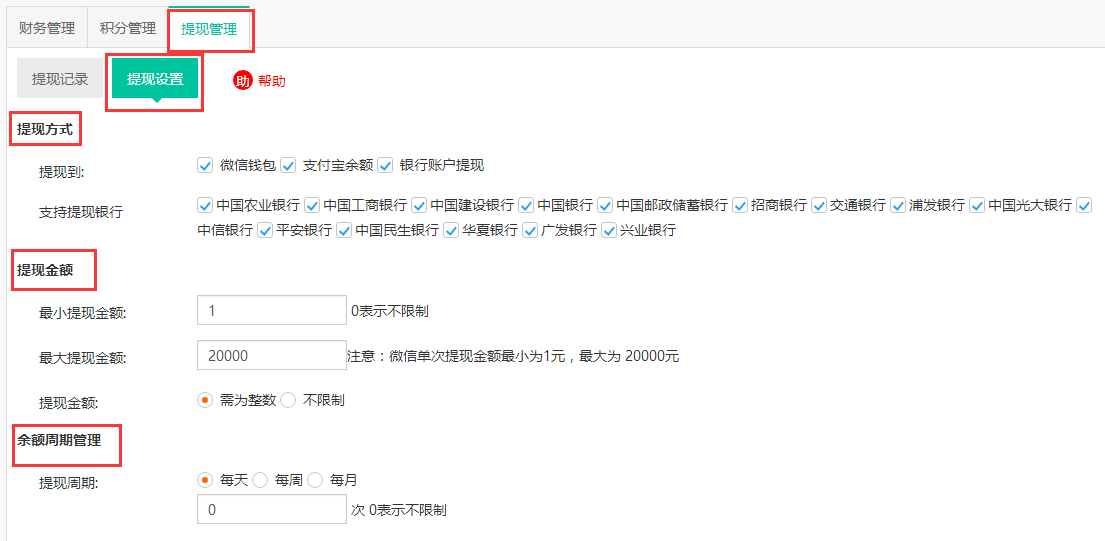Click the 提现设置 sub-tab button
The image size is (1105, 541).
(155, 79)
